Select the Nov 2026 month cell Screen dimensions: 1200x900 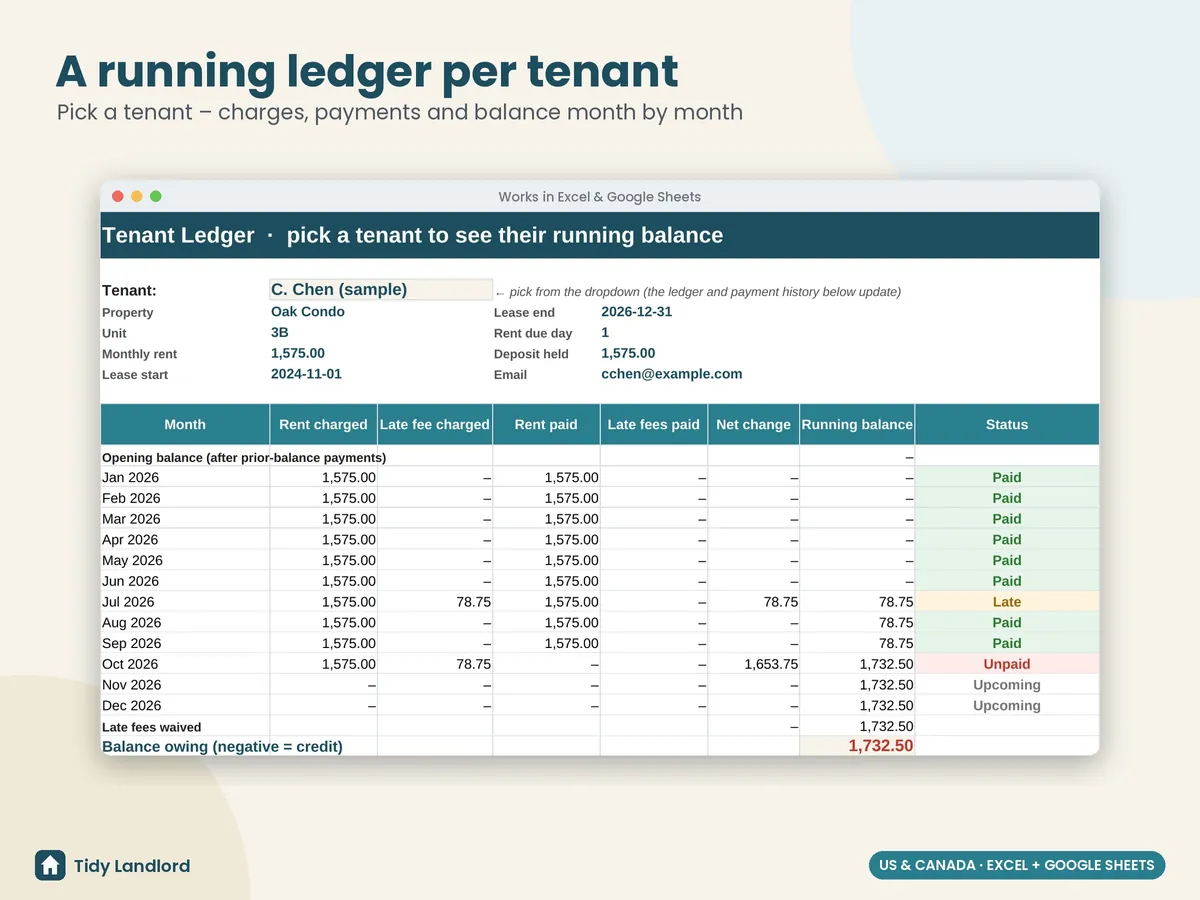pos(185,685)
